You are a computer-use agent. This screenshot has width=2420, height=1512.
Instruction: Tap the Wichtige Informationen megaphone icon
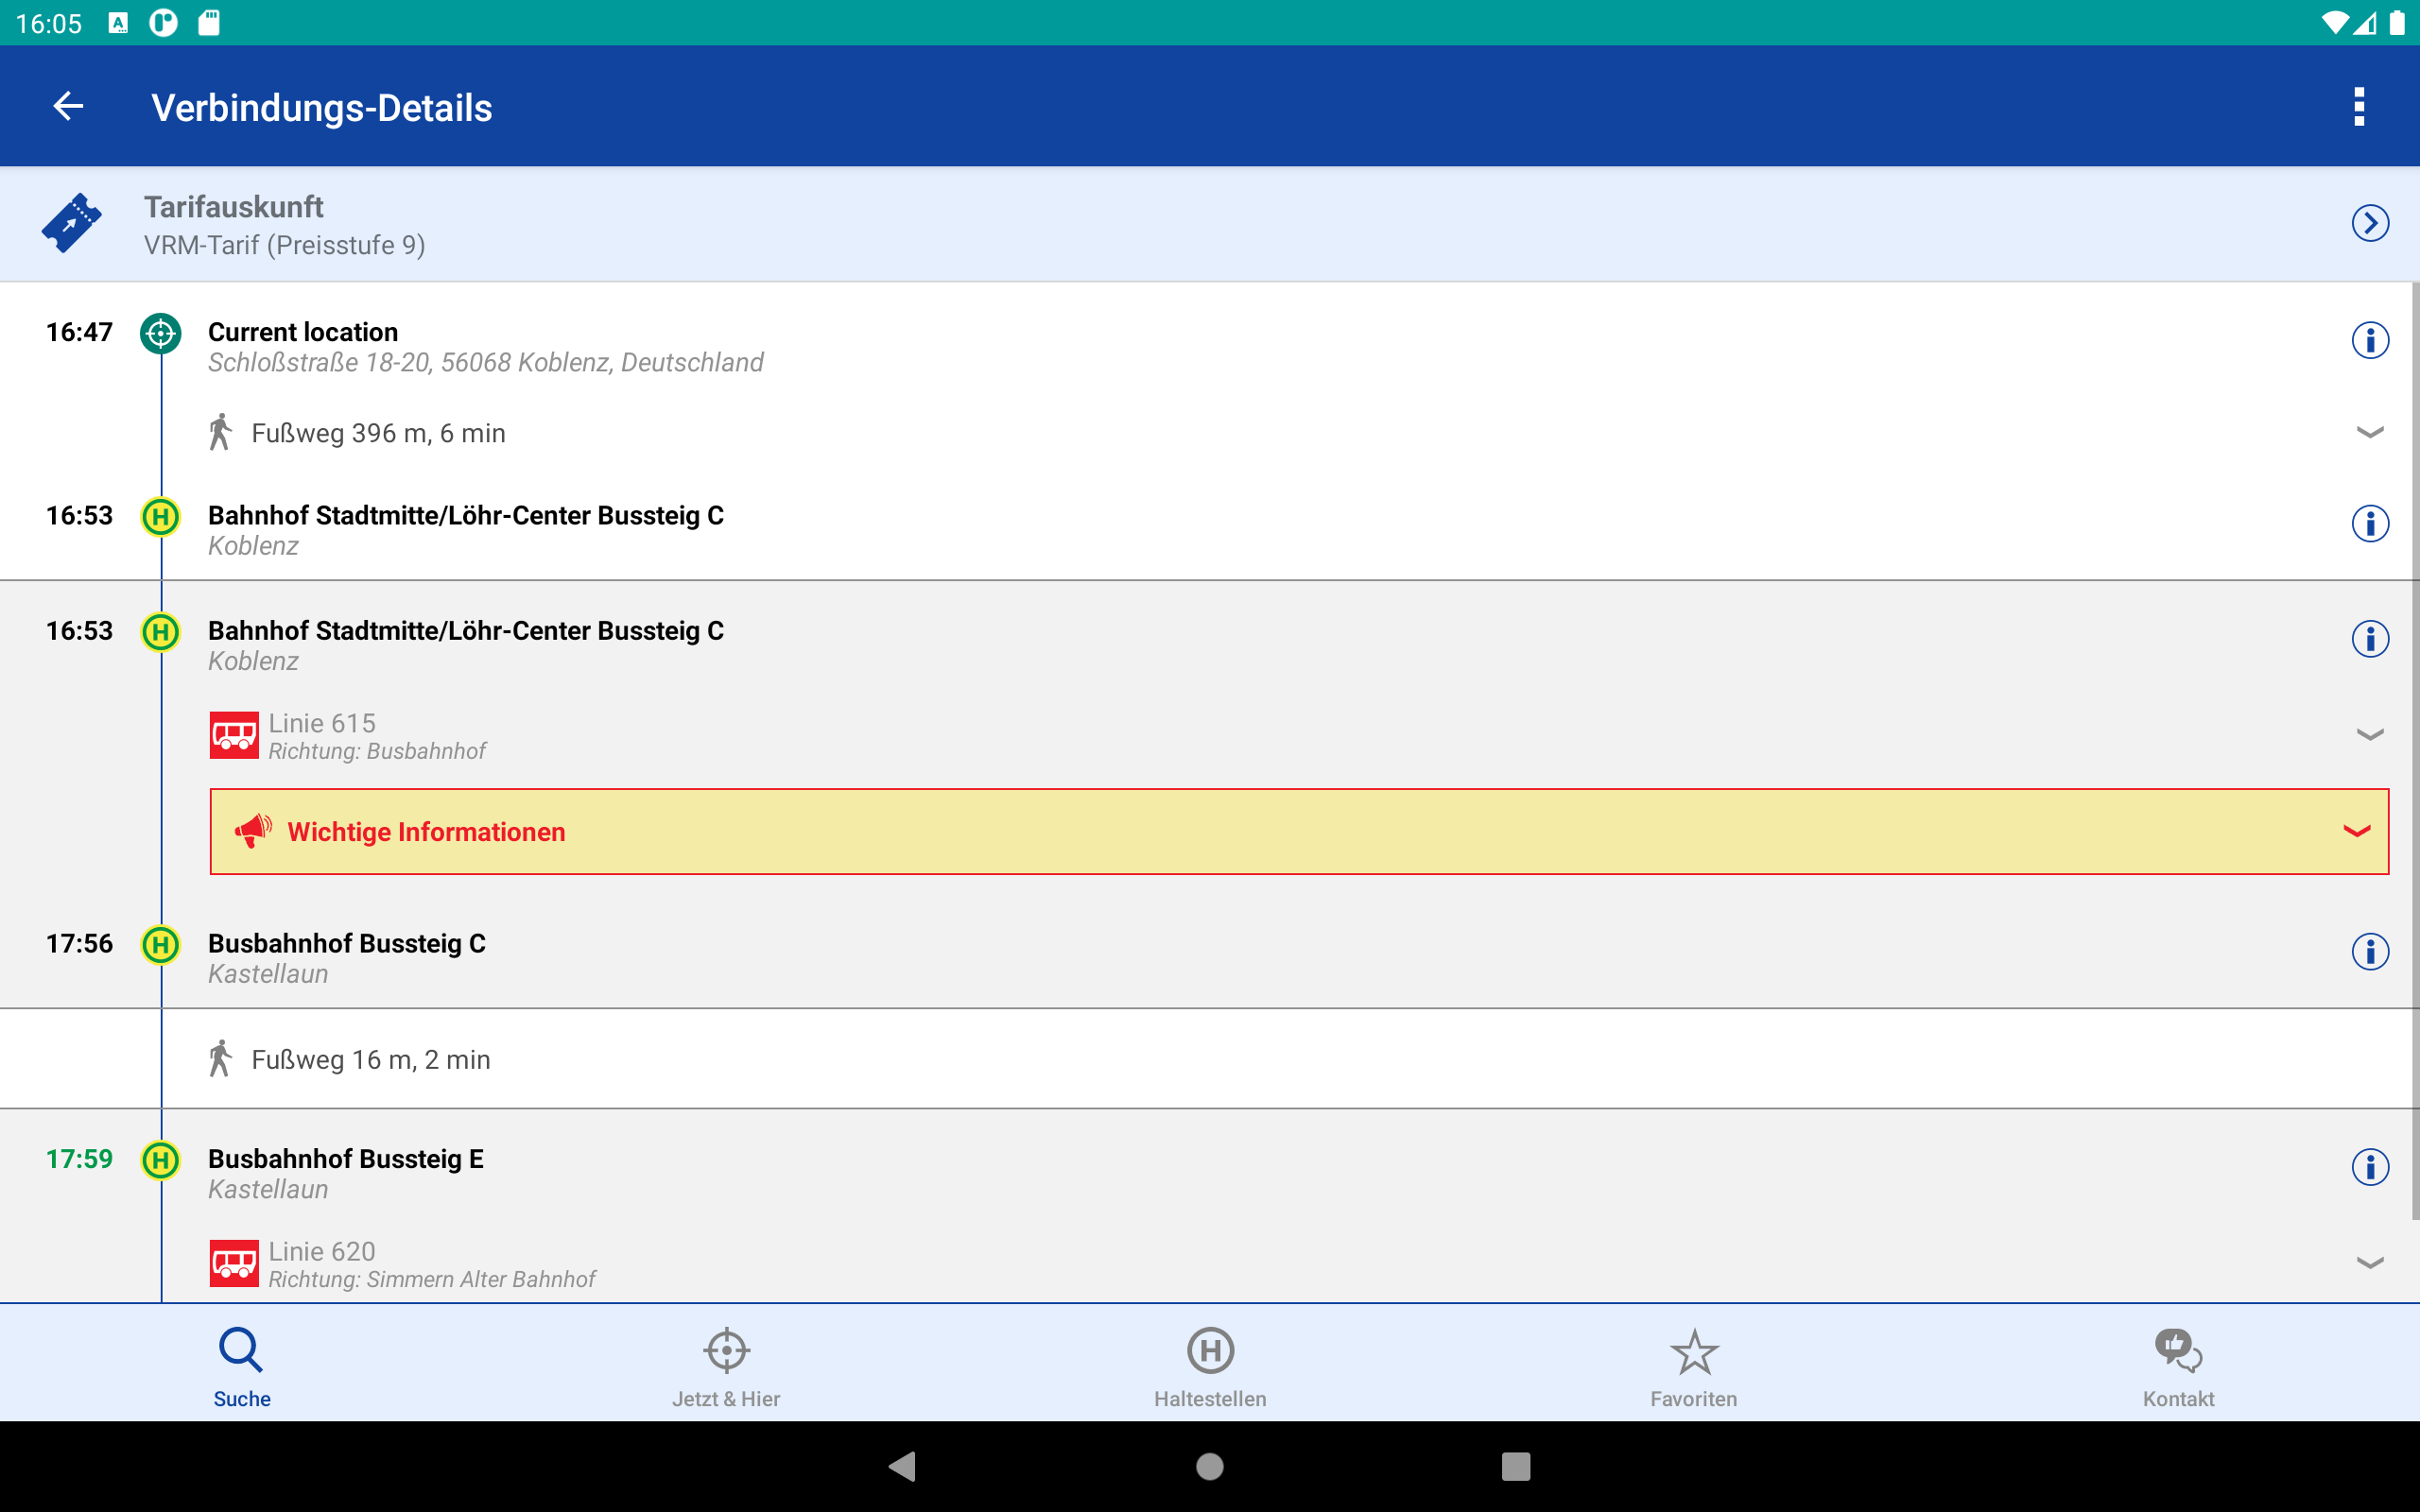pos(253,831)
